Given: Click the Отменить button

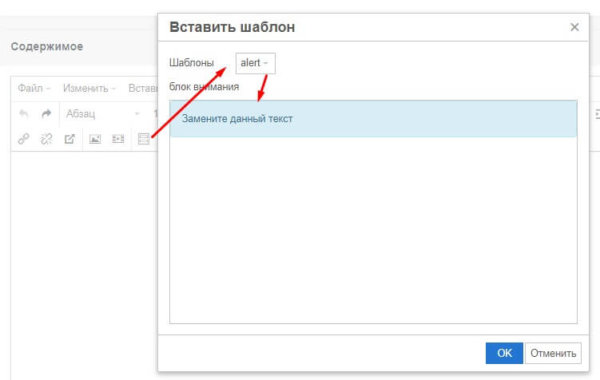Looking at the screenshot, I should click(553, 353).
